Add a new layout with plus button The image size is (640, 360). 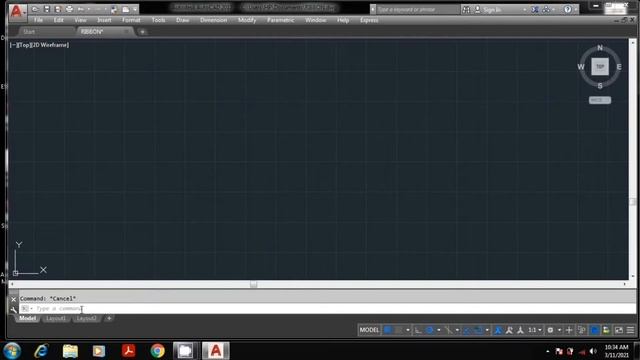coord(109,318)
